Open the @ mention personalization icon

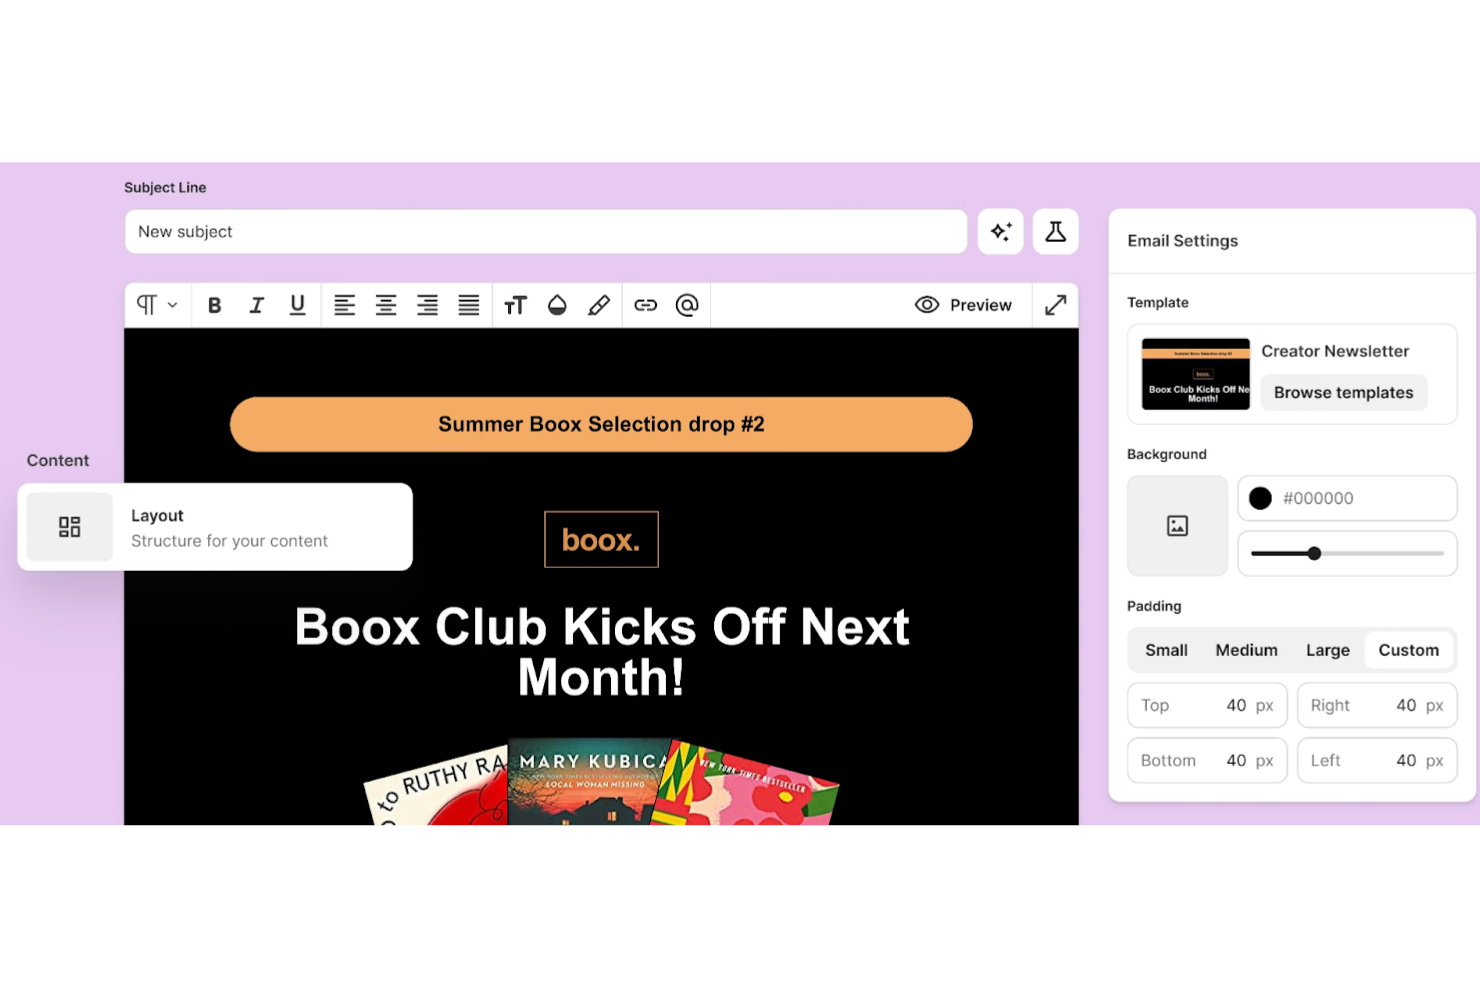point(687,305)
